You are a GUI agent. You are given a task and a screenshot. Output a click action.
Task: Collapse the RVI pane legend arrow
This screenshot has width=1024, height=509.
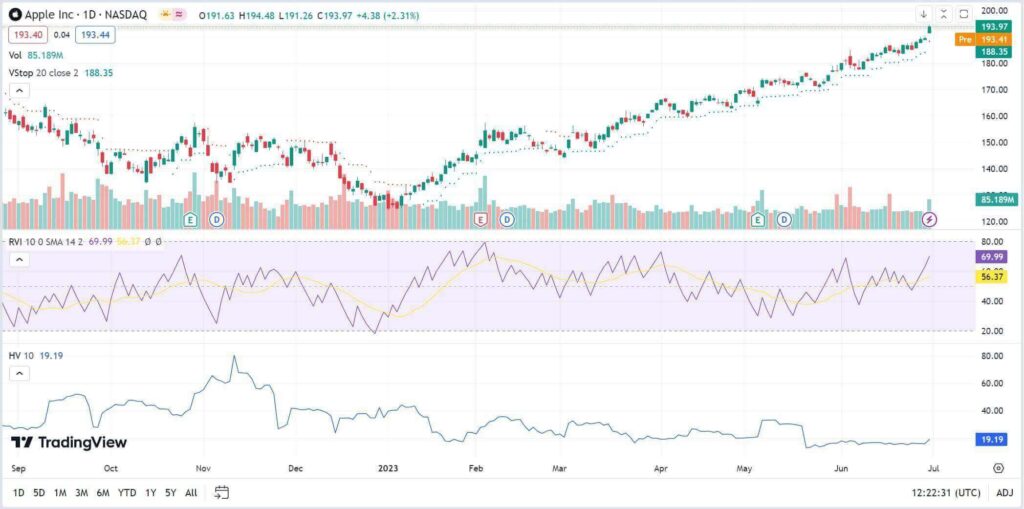[20, 260]
